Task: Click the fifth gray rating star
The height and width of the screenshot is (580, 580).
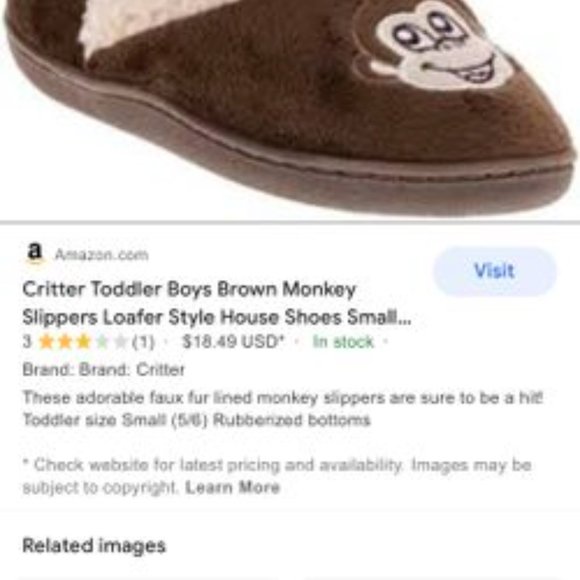Action: point(120,341)
